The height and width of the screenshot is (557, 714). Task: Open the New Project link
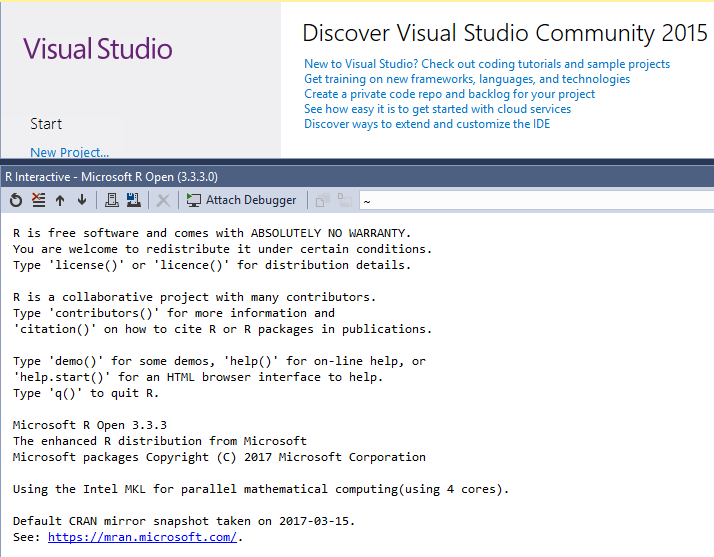pos(70,152)
